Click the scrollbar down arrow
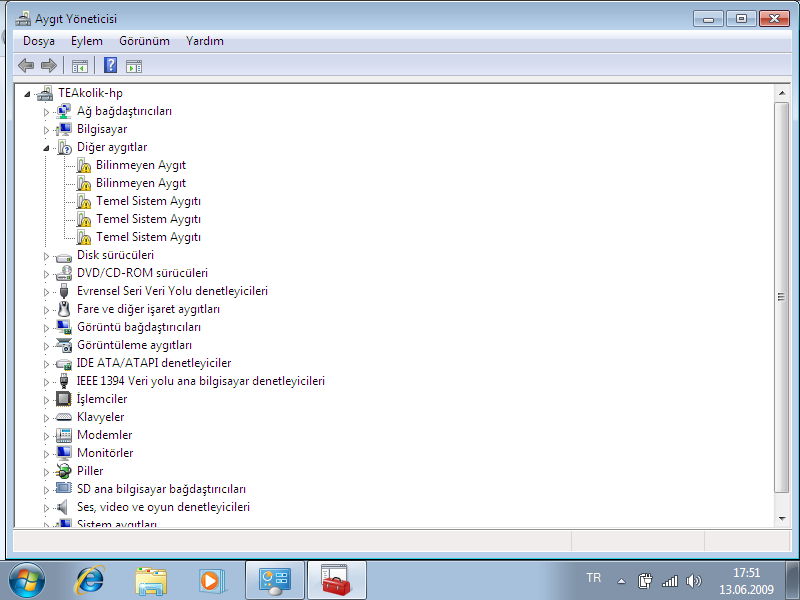 tap(782, 519)
